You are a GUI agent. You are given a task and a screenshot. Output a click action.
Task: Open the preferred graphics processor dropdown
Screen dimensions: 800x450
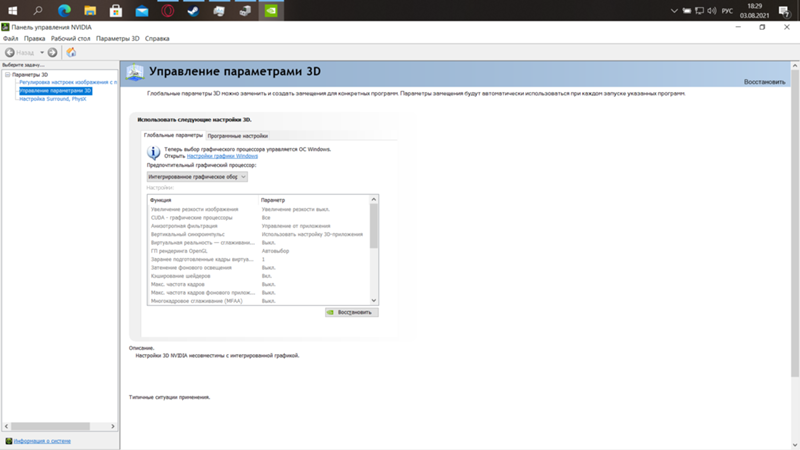point(197,177)
